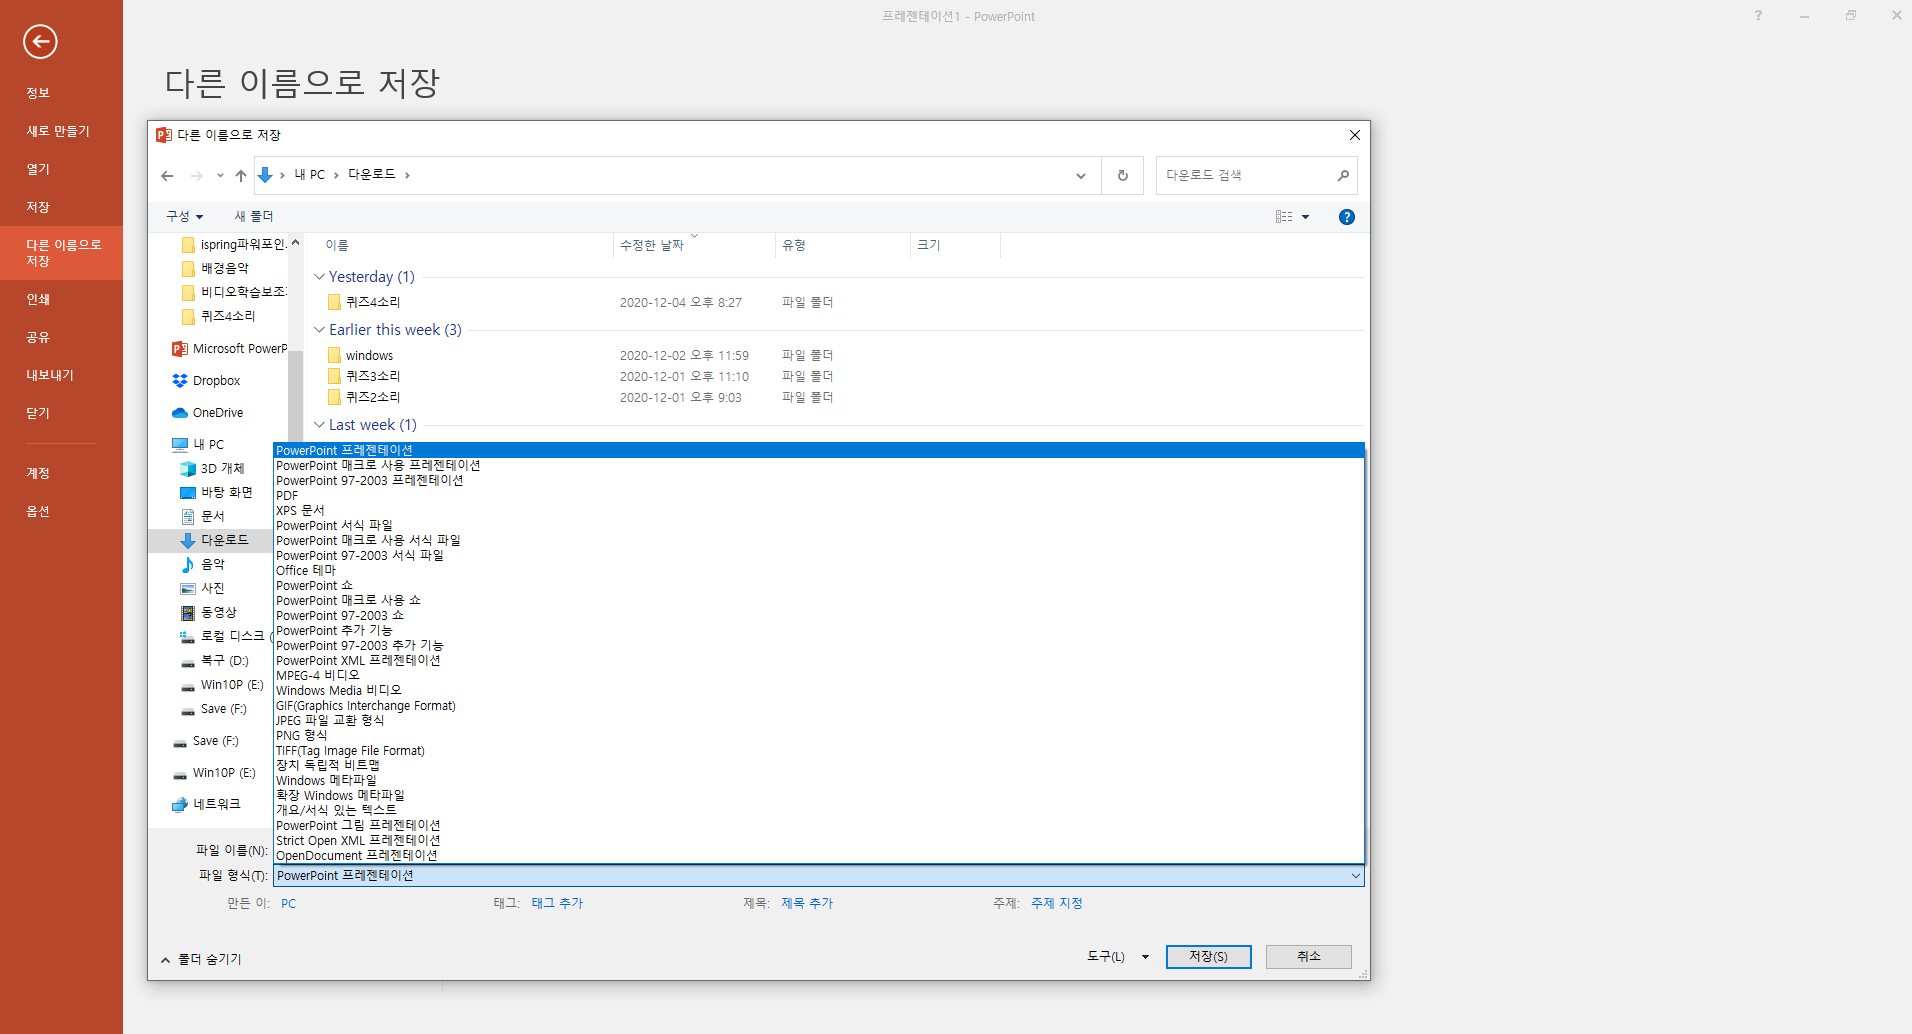1912x1034 pixels.
Task: Choose PNG 형식 from the file type list
Action: coord(818,736)
